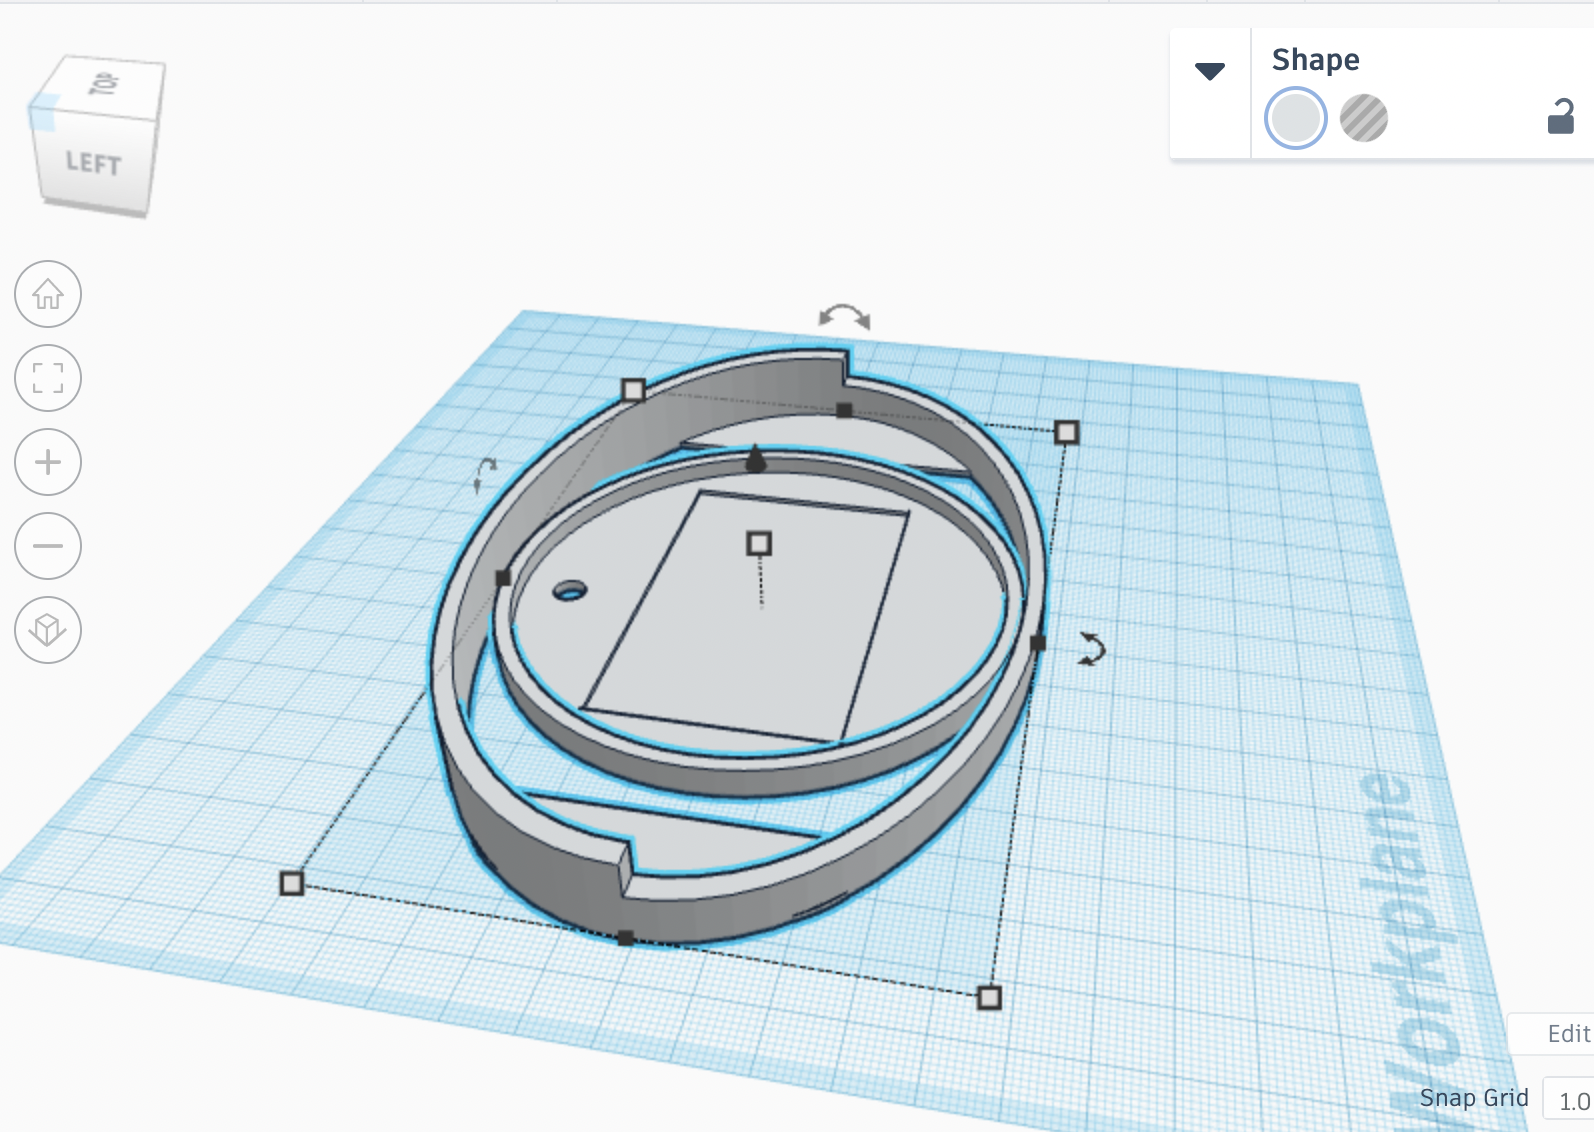Click the bottom-left corner resize handle

[x=291, y=883]
